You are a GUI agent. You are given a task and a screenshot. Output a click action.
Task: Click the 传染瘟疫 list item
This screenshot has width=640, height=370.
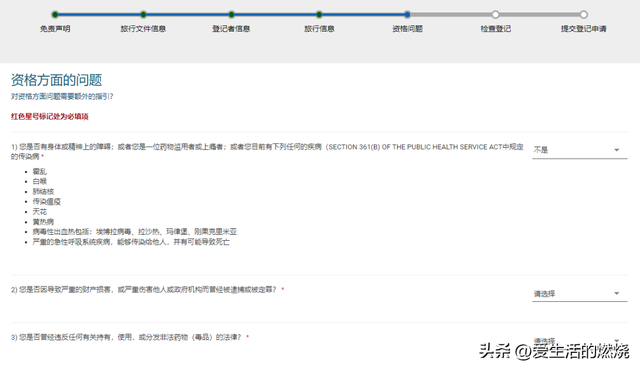point(47,202)
